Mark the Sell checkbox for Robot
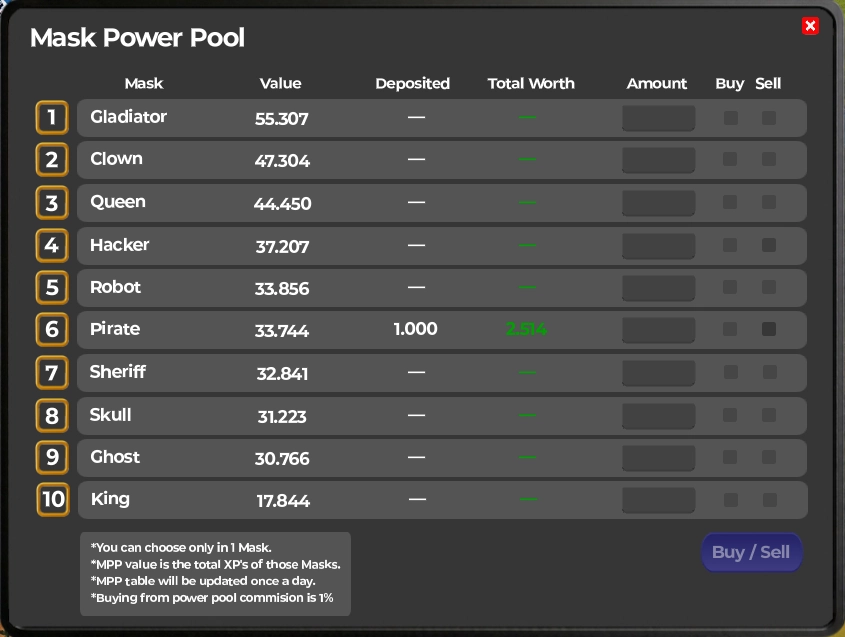Viewport: 845px width, 637px height. click(769, 287)
